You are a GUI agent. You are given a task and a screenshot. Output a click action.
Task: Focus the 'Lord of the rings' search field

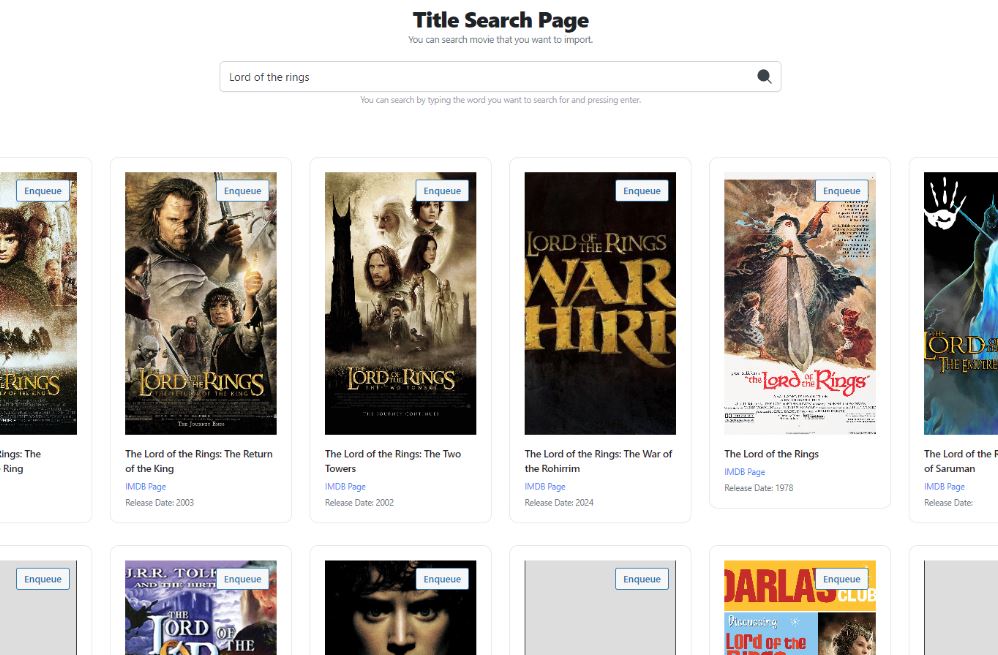[x=500, y=77]
